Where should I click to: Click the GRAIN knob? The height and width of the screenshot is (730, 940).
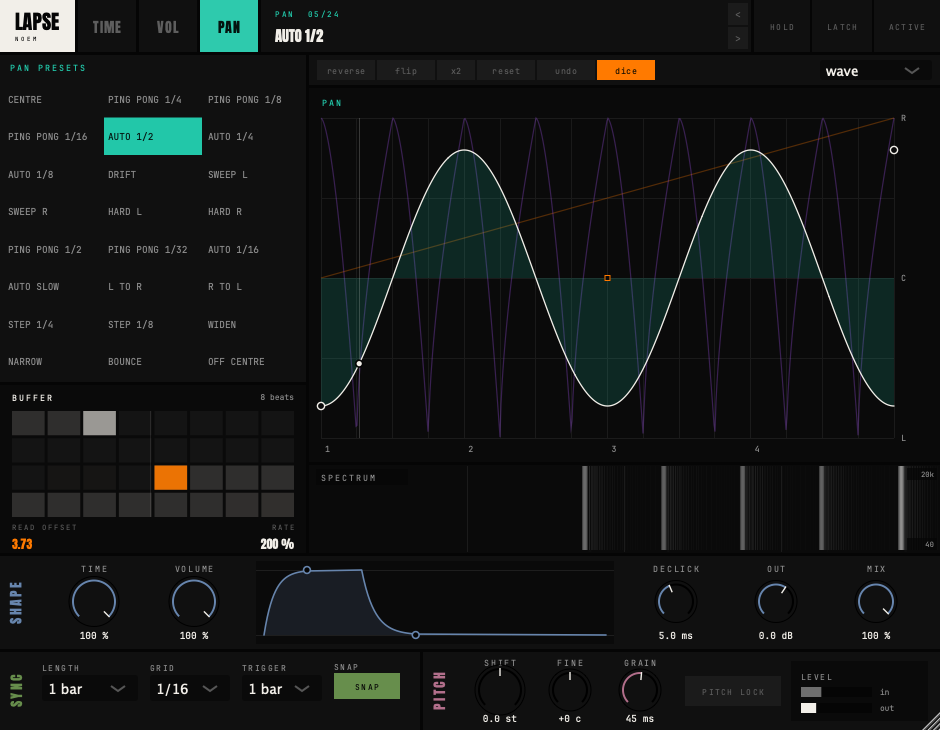coord(640,689)
